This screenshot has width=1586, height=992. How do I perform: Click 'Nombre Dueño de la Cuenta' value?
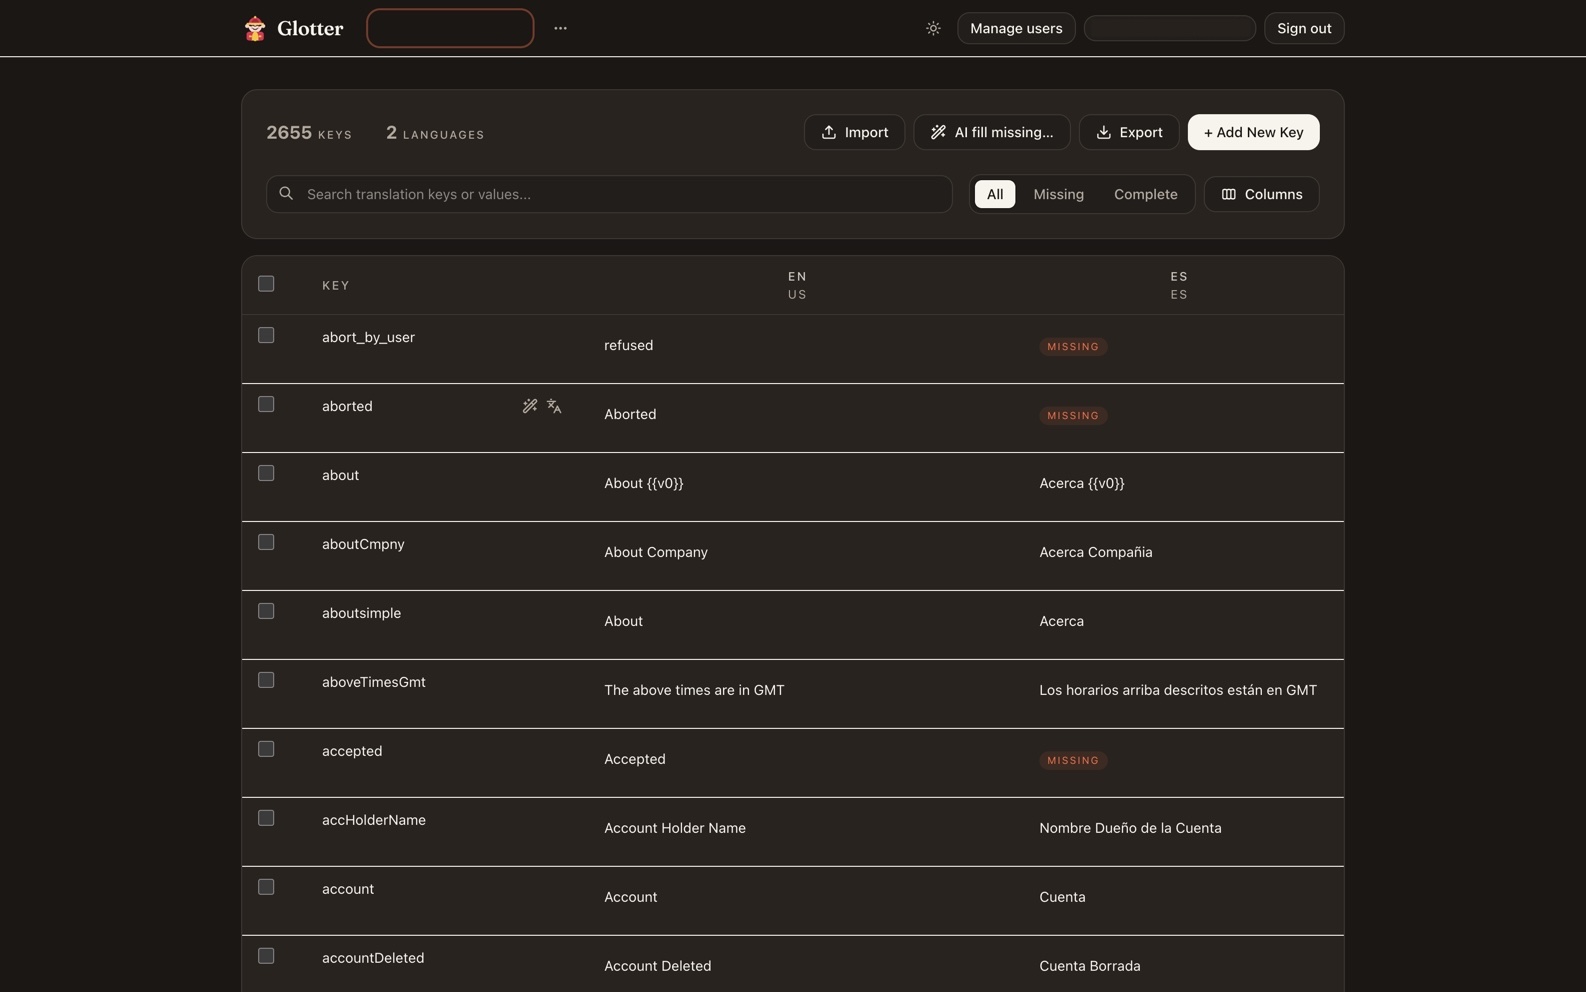click(1130, 828)
